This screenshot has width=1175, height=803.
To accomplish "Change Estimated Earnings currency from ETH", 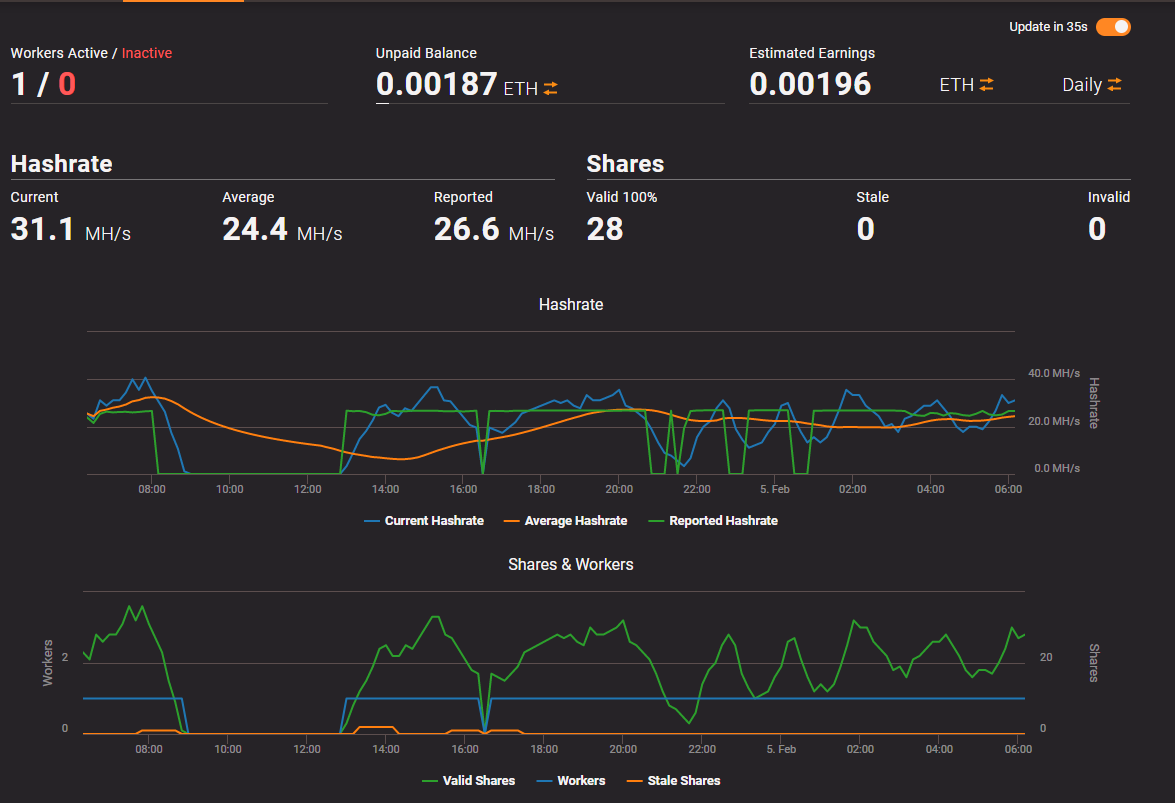I will [957, 85].
